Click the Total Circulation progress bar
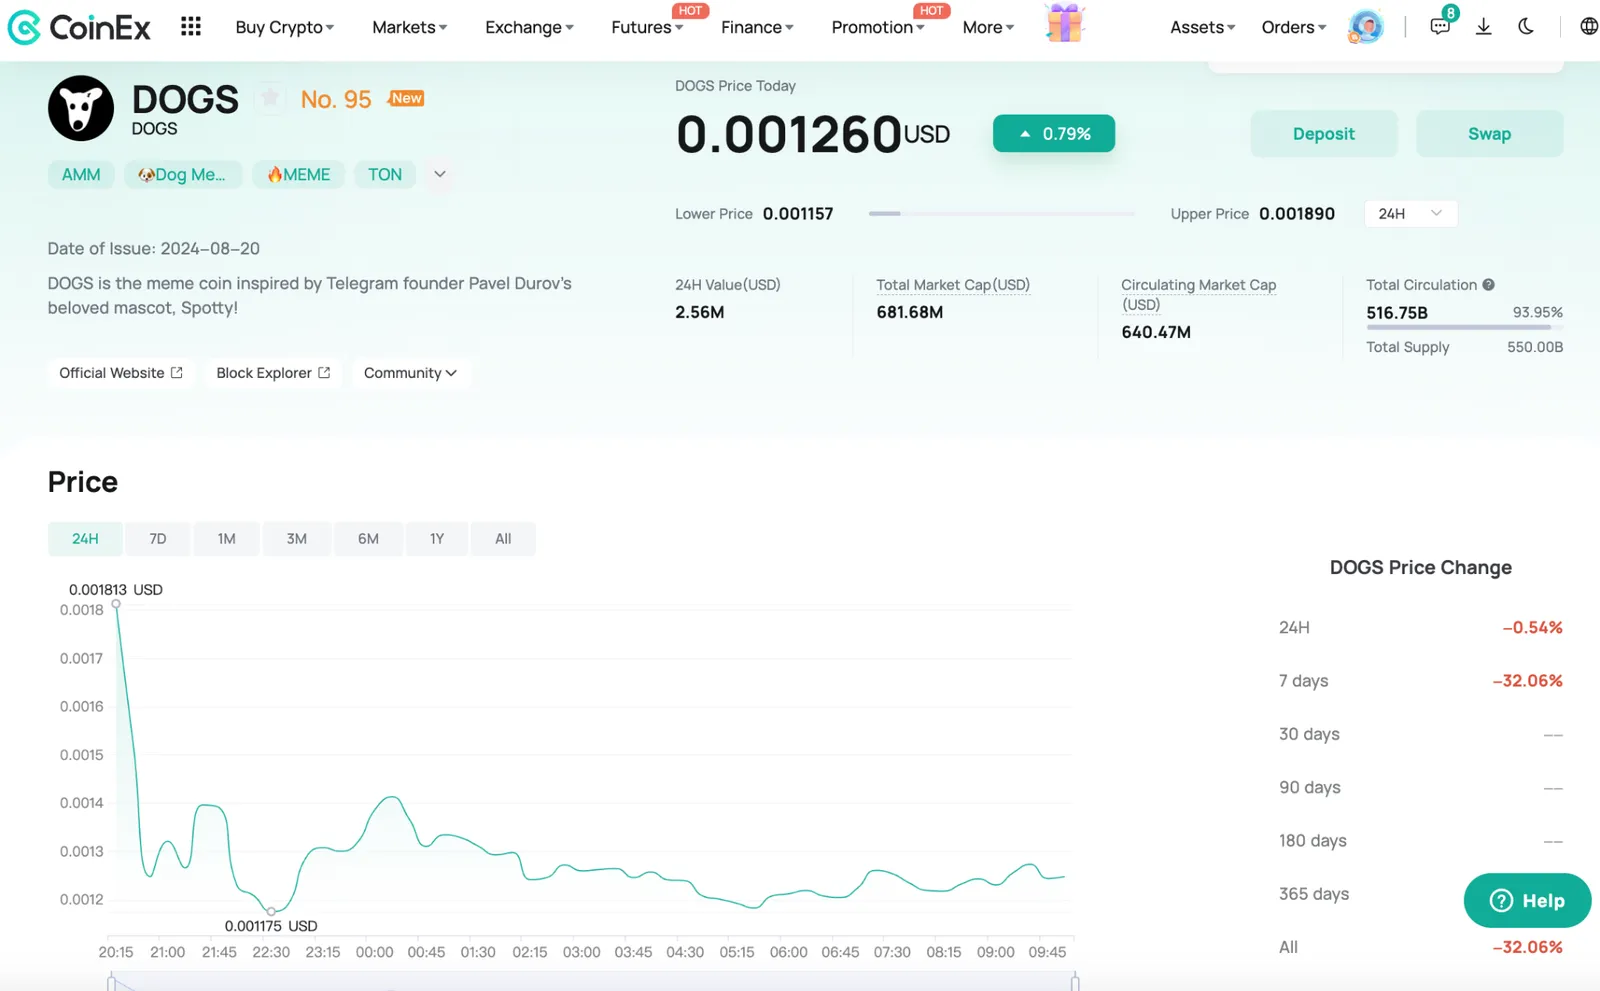 [x=1464, y=327]
